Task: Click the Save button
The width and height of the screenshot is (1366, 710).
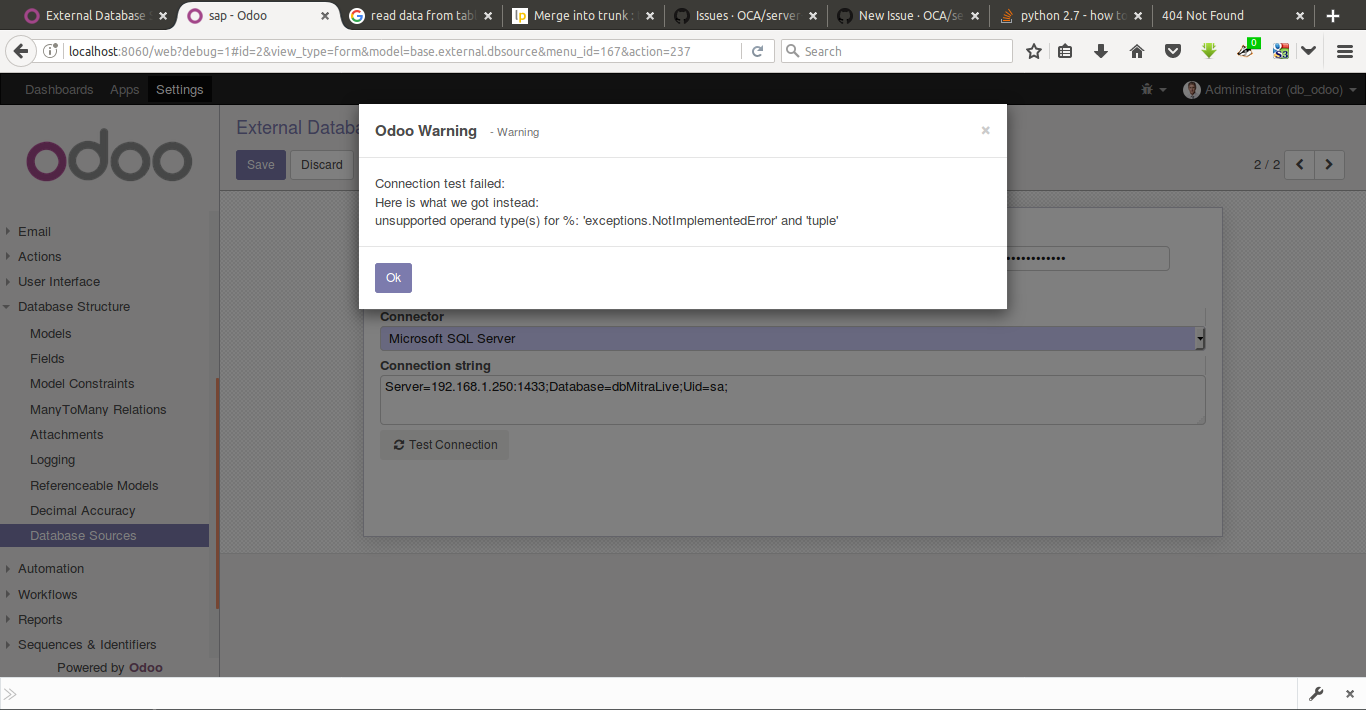Action: click(261, 165)
